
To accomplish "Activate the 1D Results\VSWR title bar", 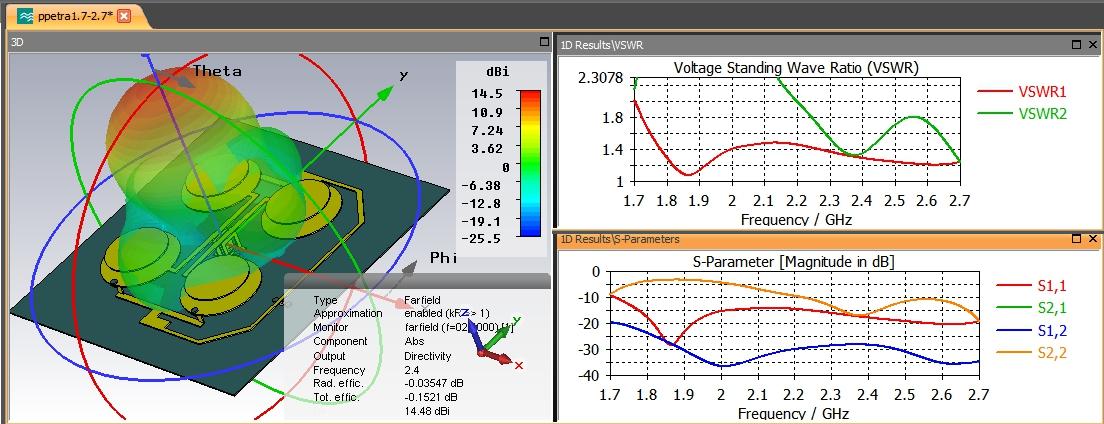I will point(828,44).
